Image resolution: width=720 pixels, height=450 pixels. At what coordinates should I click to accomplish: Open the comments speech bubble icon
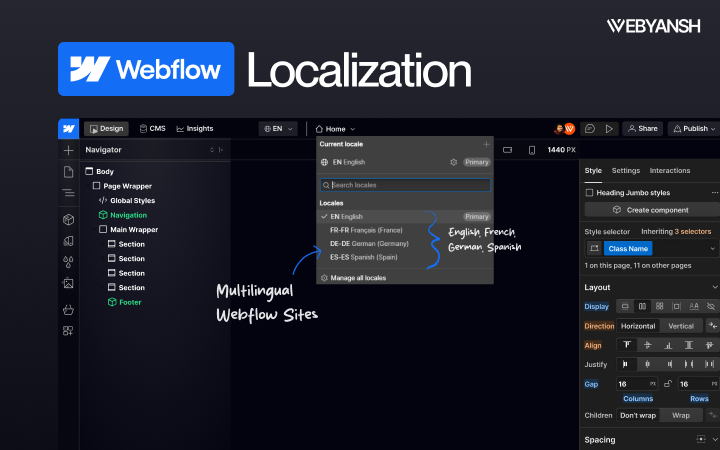click(590, 129)
